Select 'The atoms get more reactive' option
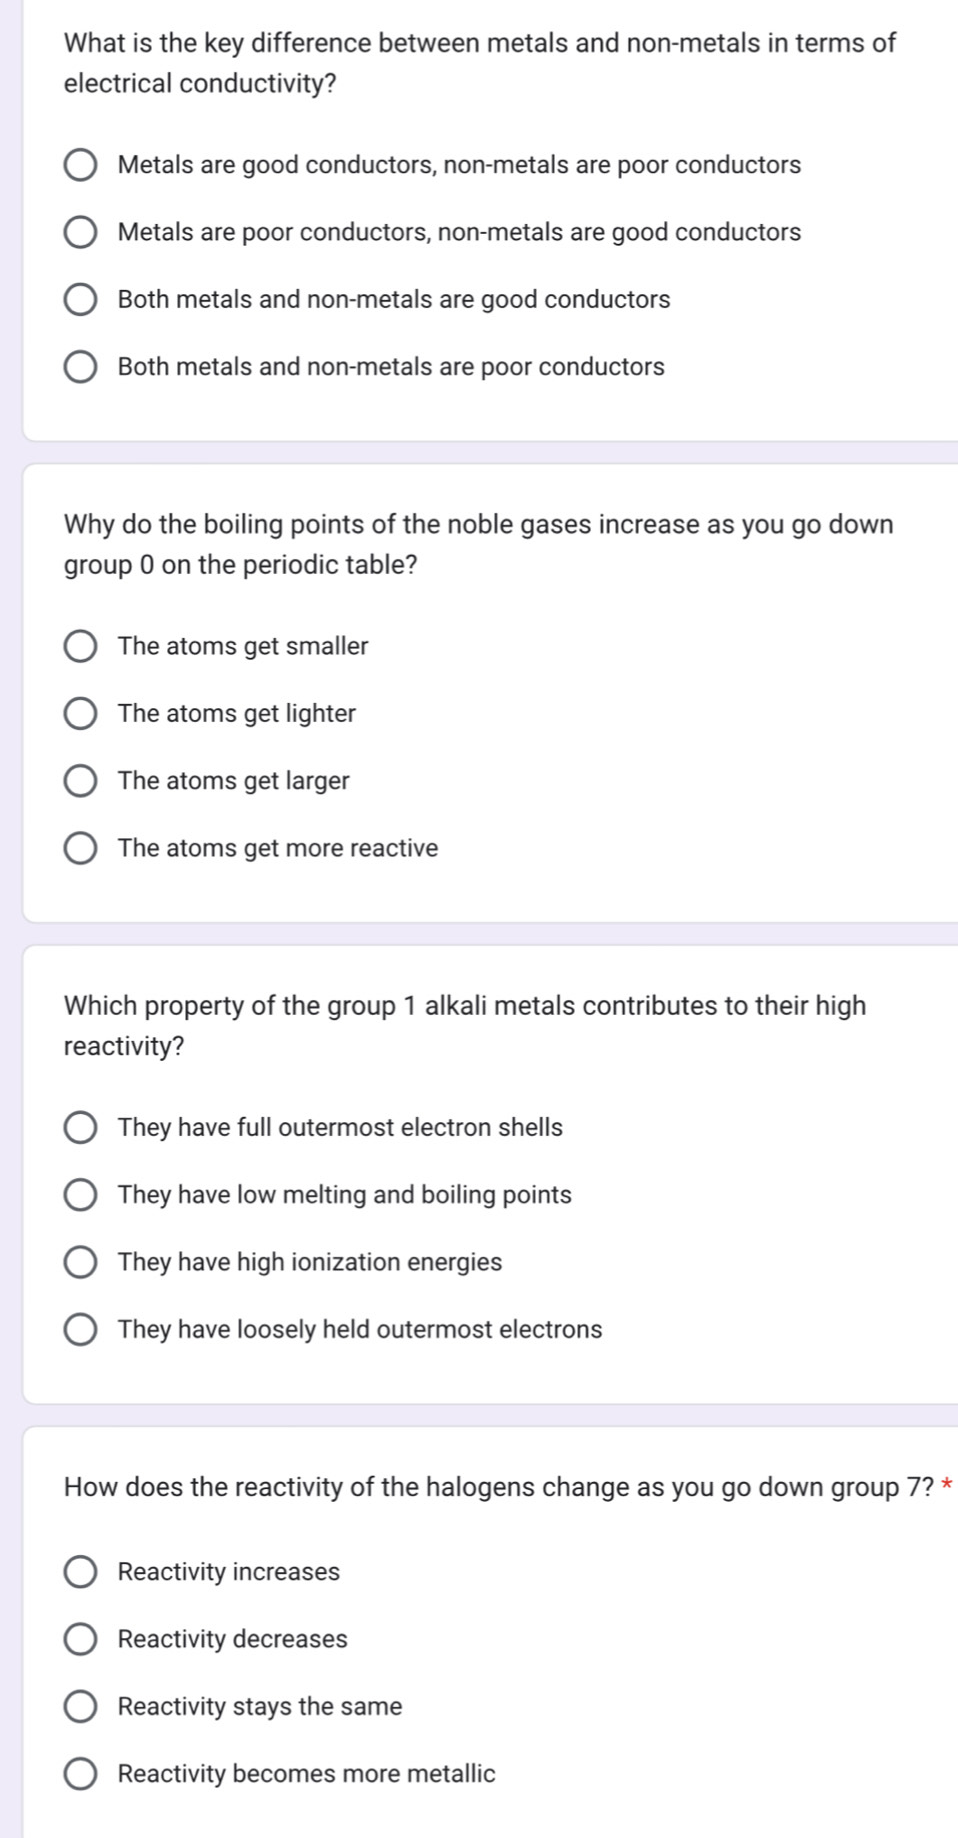This screenshot has height=1838, width=958. click(x=81, y=849)
